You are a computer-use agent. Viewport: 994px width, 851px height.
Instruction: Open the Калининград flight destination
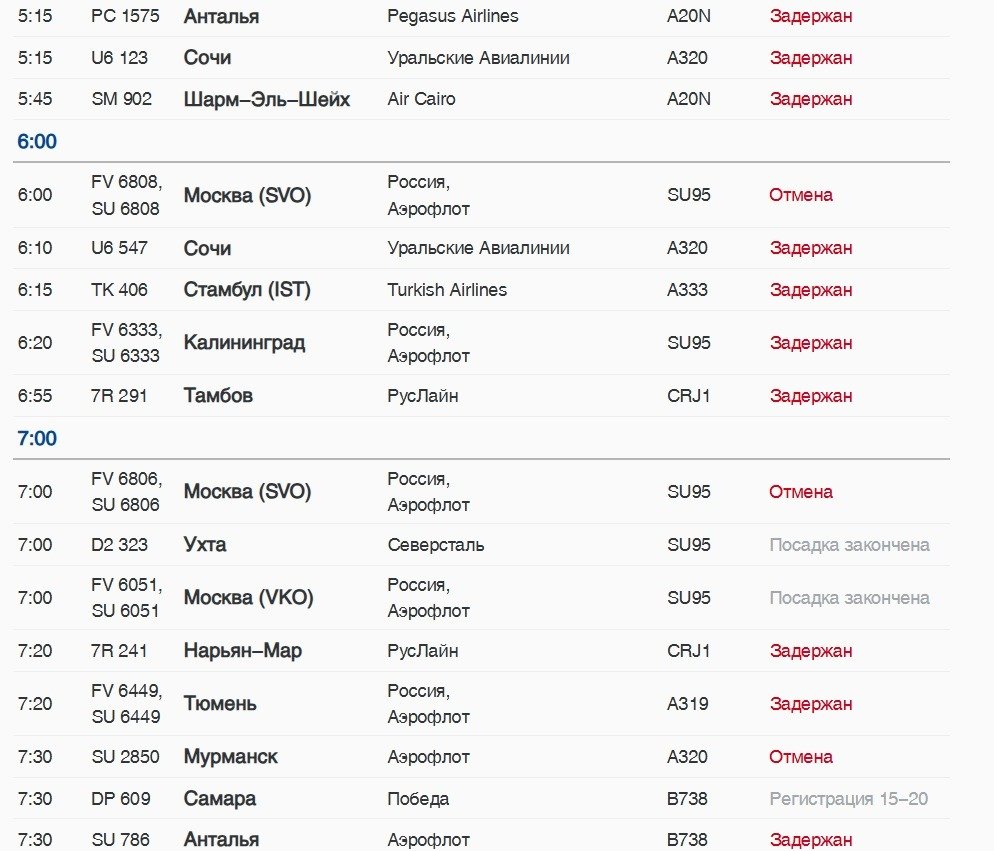pos(244,343)
